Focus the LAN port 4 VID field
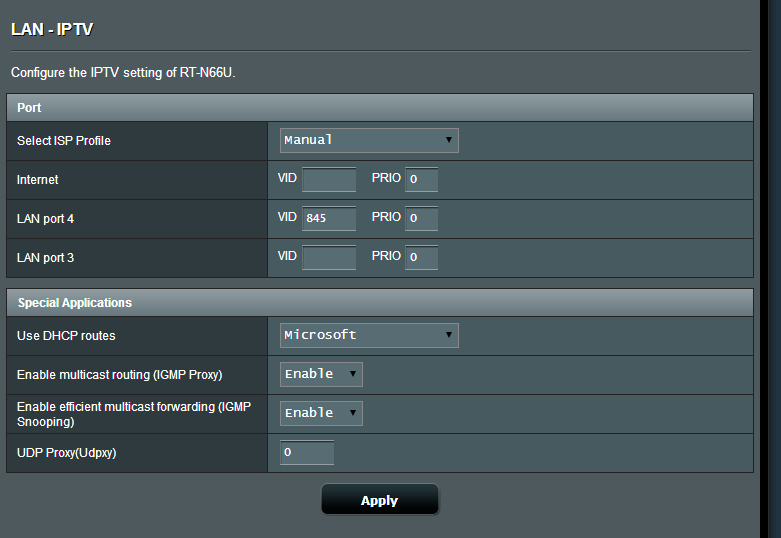 (329, 218)
